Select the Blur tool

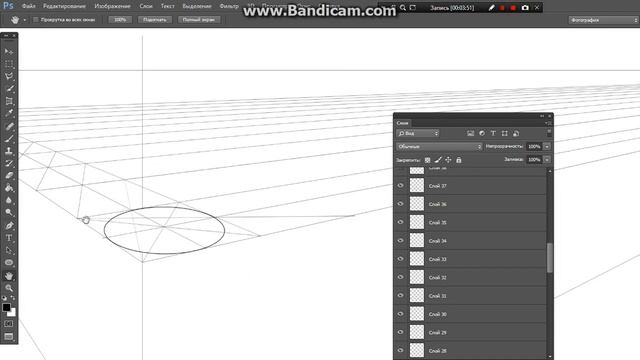pyautogui.click(x=9, y=200)
